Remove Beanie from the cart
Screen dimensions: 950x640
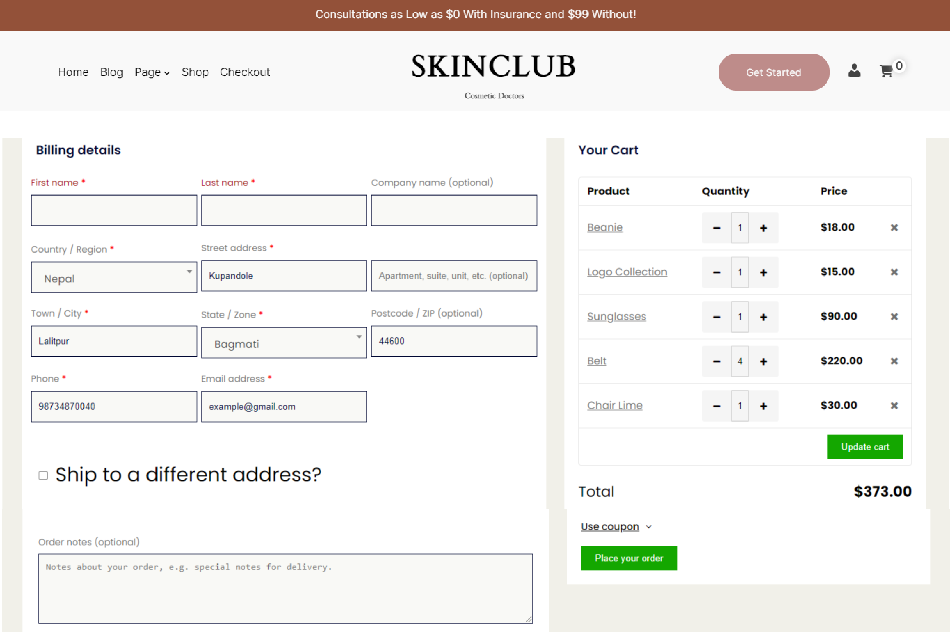[x=894, y=228]
